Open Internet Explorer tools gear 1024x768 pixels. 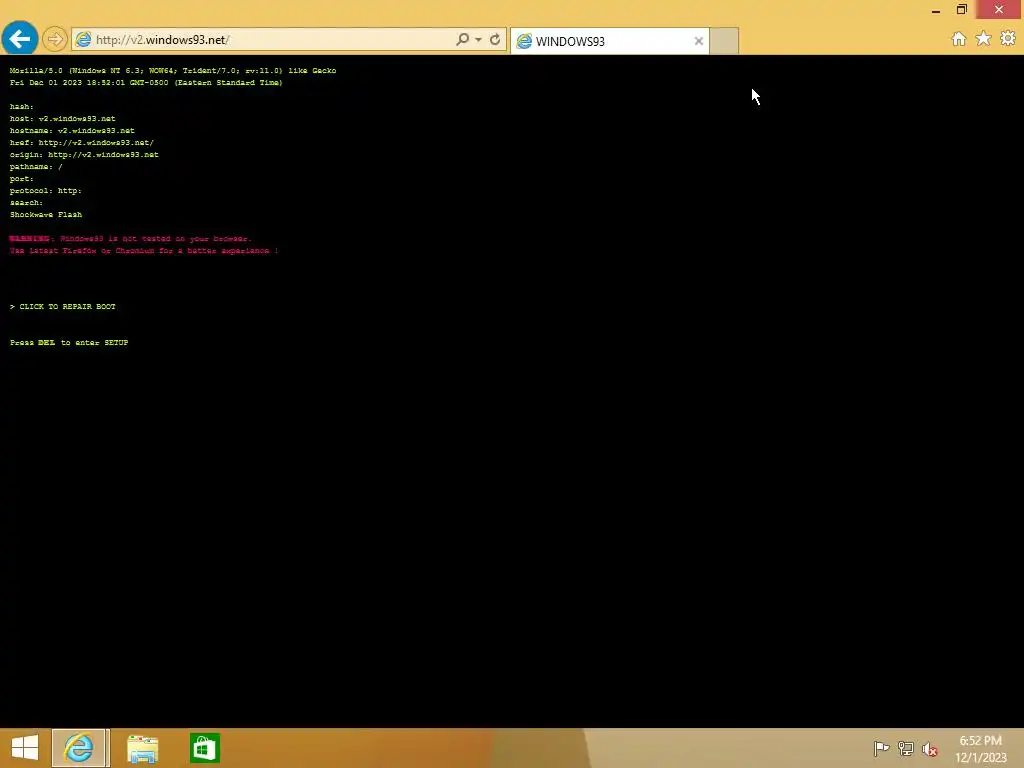click(x=1008, y=39)
